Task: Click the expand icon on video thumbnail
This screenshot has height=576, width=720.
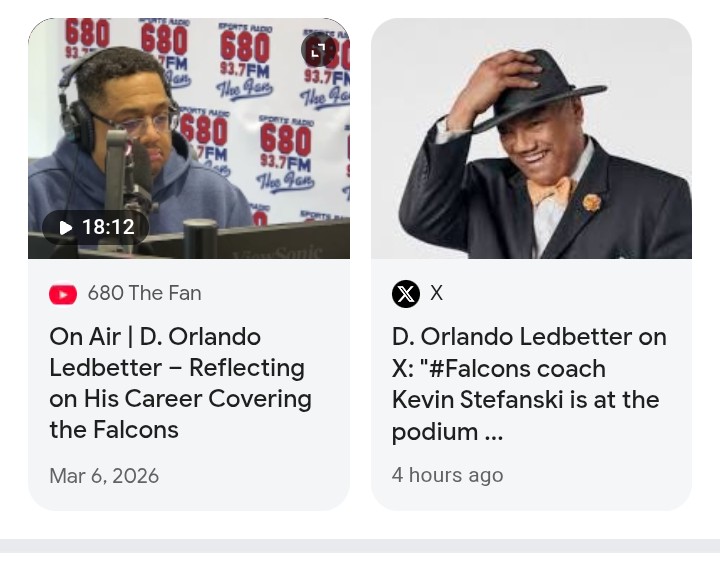Action: 318,50
